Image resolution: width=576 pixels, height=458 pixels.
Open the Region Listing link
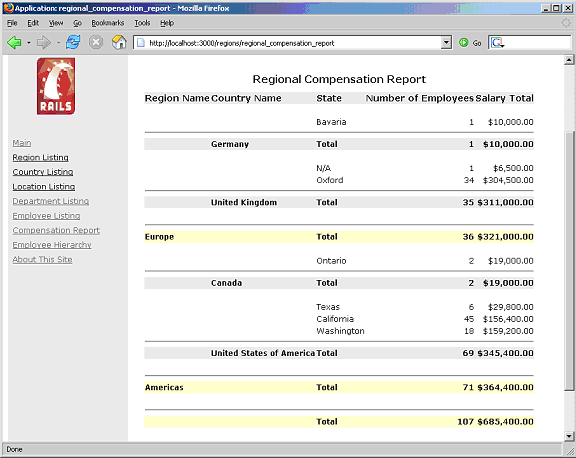[40, 158]
